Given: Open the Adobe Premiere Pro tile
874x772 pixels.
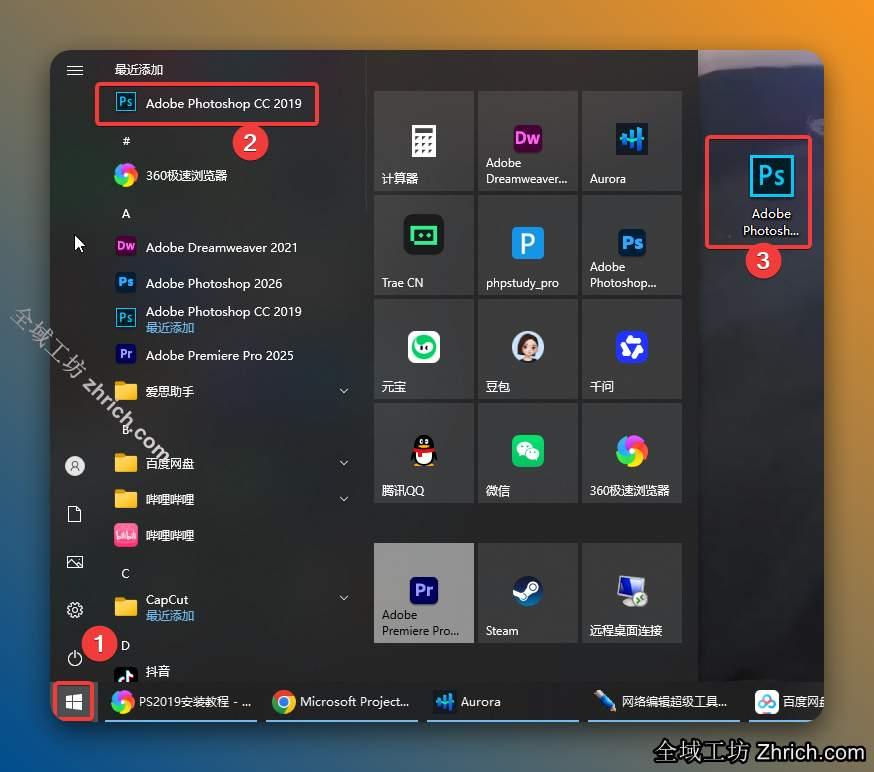Looking at the screenshot, I should click(424, 593).
